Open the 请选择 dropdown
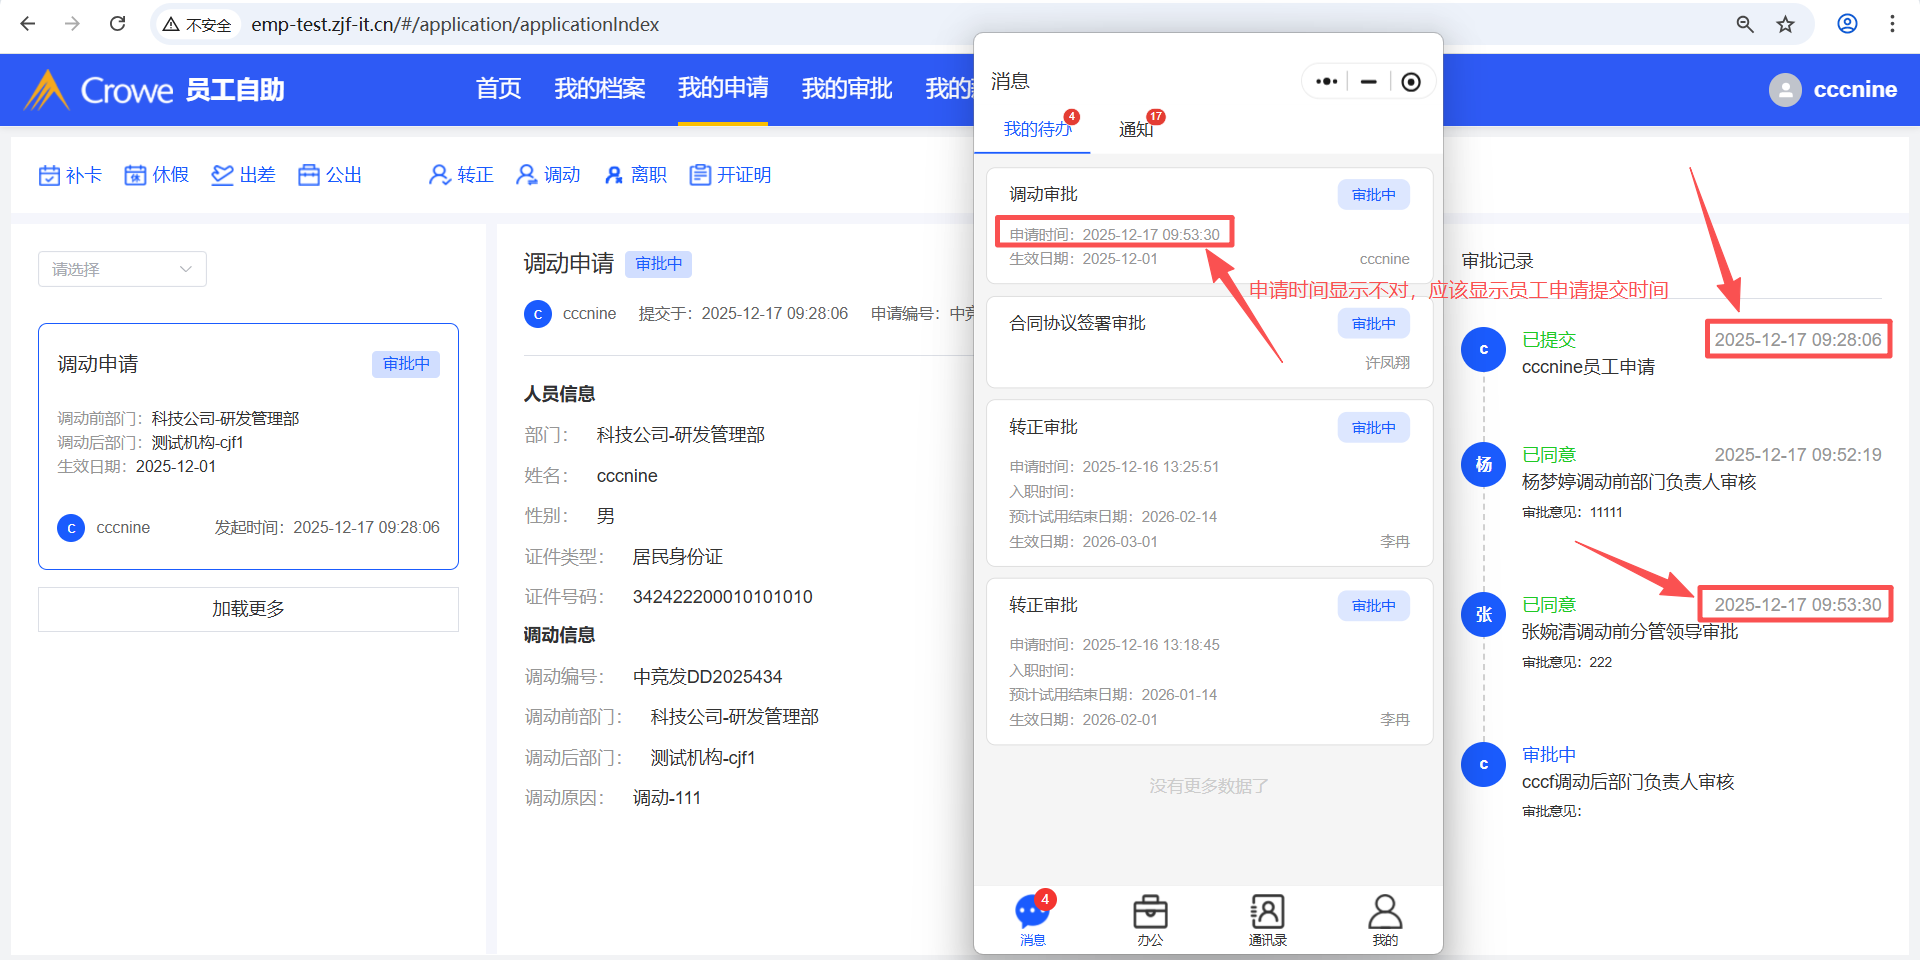Screen dimensions: 1920x960 122,269
